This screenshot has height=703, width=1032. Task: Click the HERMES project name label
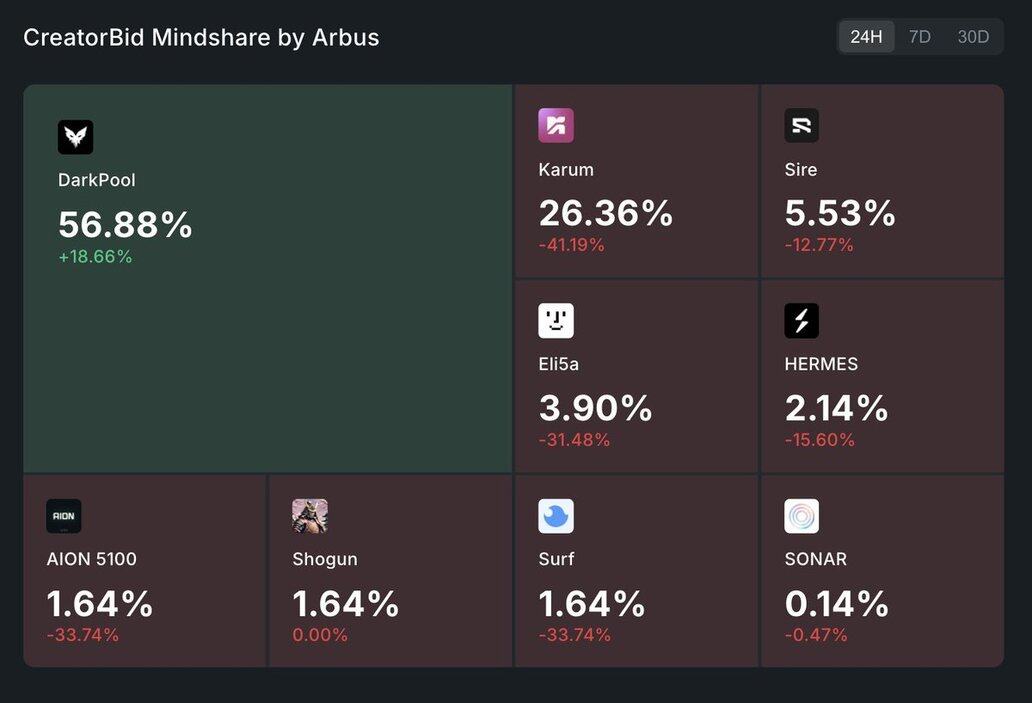point(821,365)
